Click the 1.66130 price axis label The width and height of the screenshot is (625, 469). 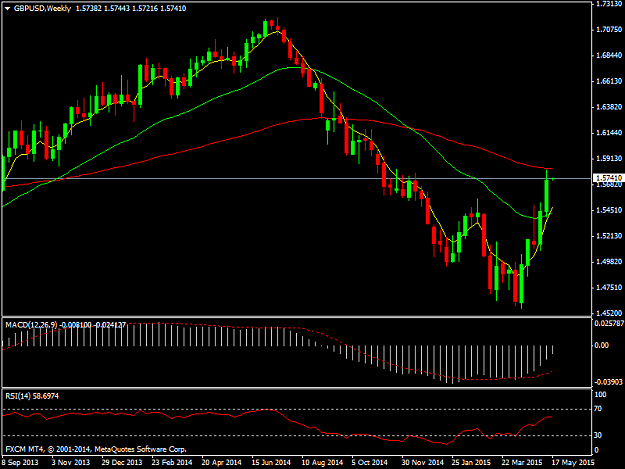(609, 81)
